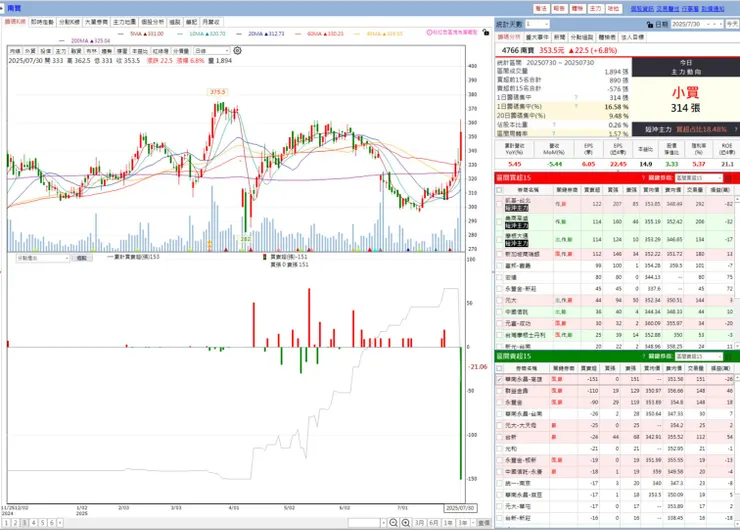Open the 統計天數 dropdown
This screenshot has height=530, width=740.
point(537,24)
